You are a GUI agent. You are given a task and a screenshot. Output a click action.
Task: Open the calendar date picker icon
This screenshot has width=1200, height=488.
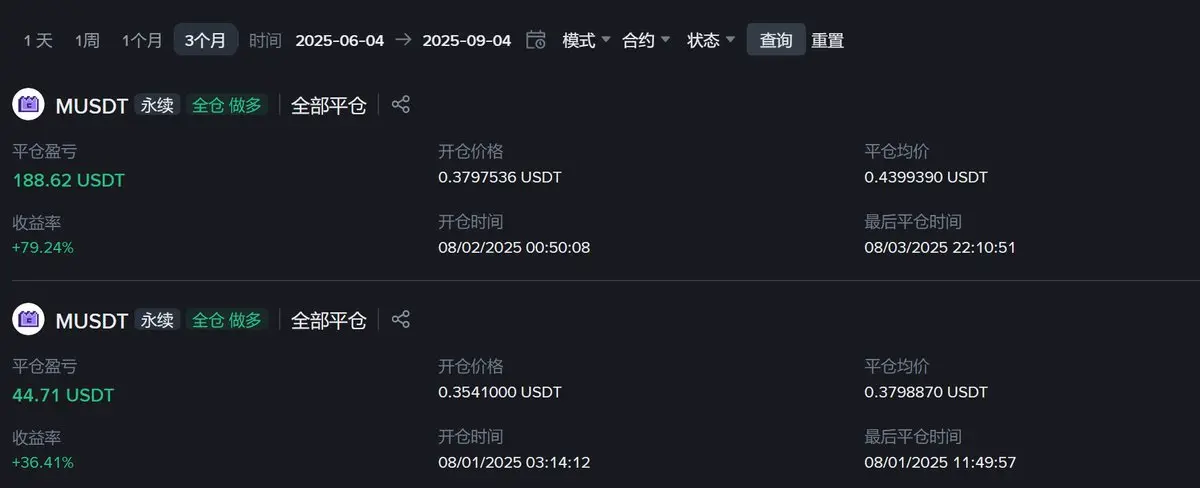pyautogui.click(x=536, y=40)
